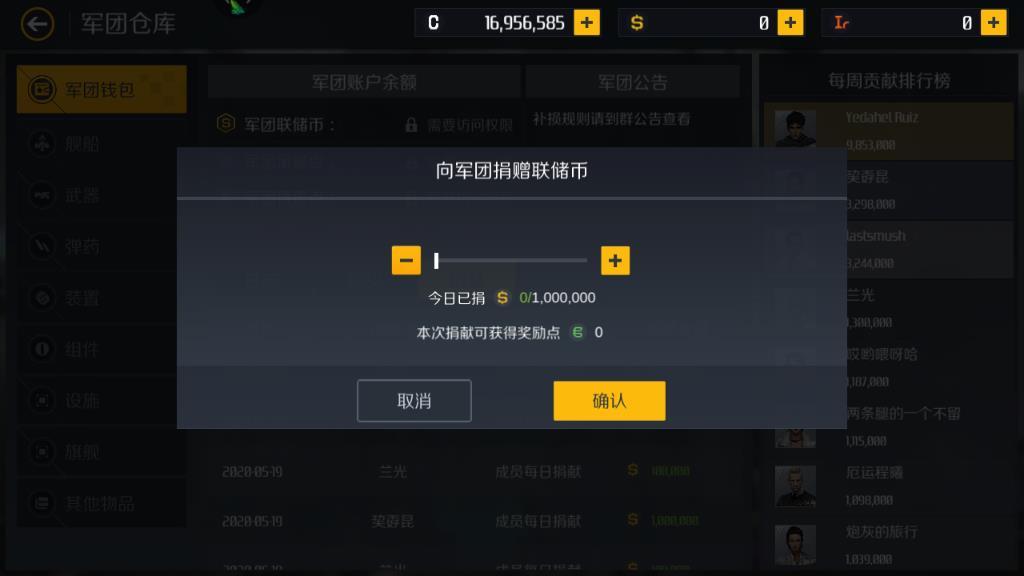This screenshot has height=576, width=1024.
Task: Select Yedahel Ruiz avatar in ranking
Action: [x=795, y=128]
